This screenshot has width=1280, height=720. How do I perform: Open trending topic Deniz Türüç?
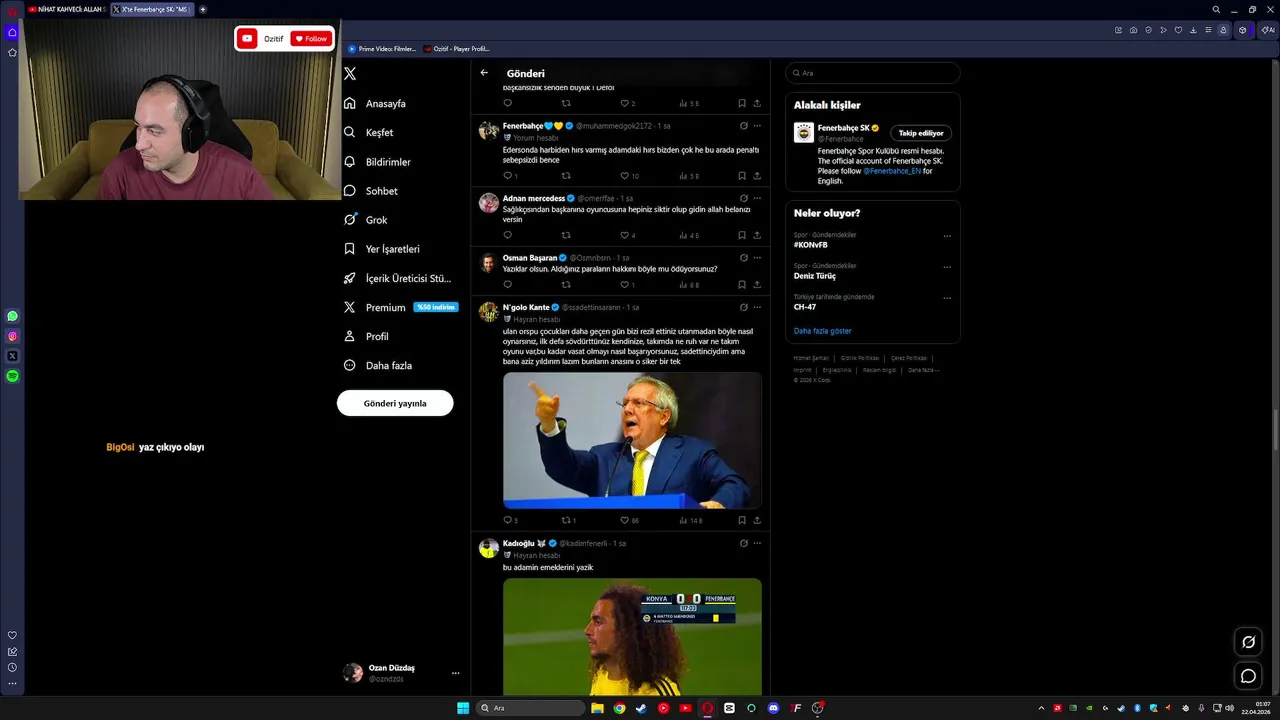(815, 276)
